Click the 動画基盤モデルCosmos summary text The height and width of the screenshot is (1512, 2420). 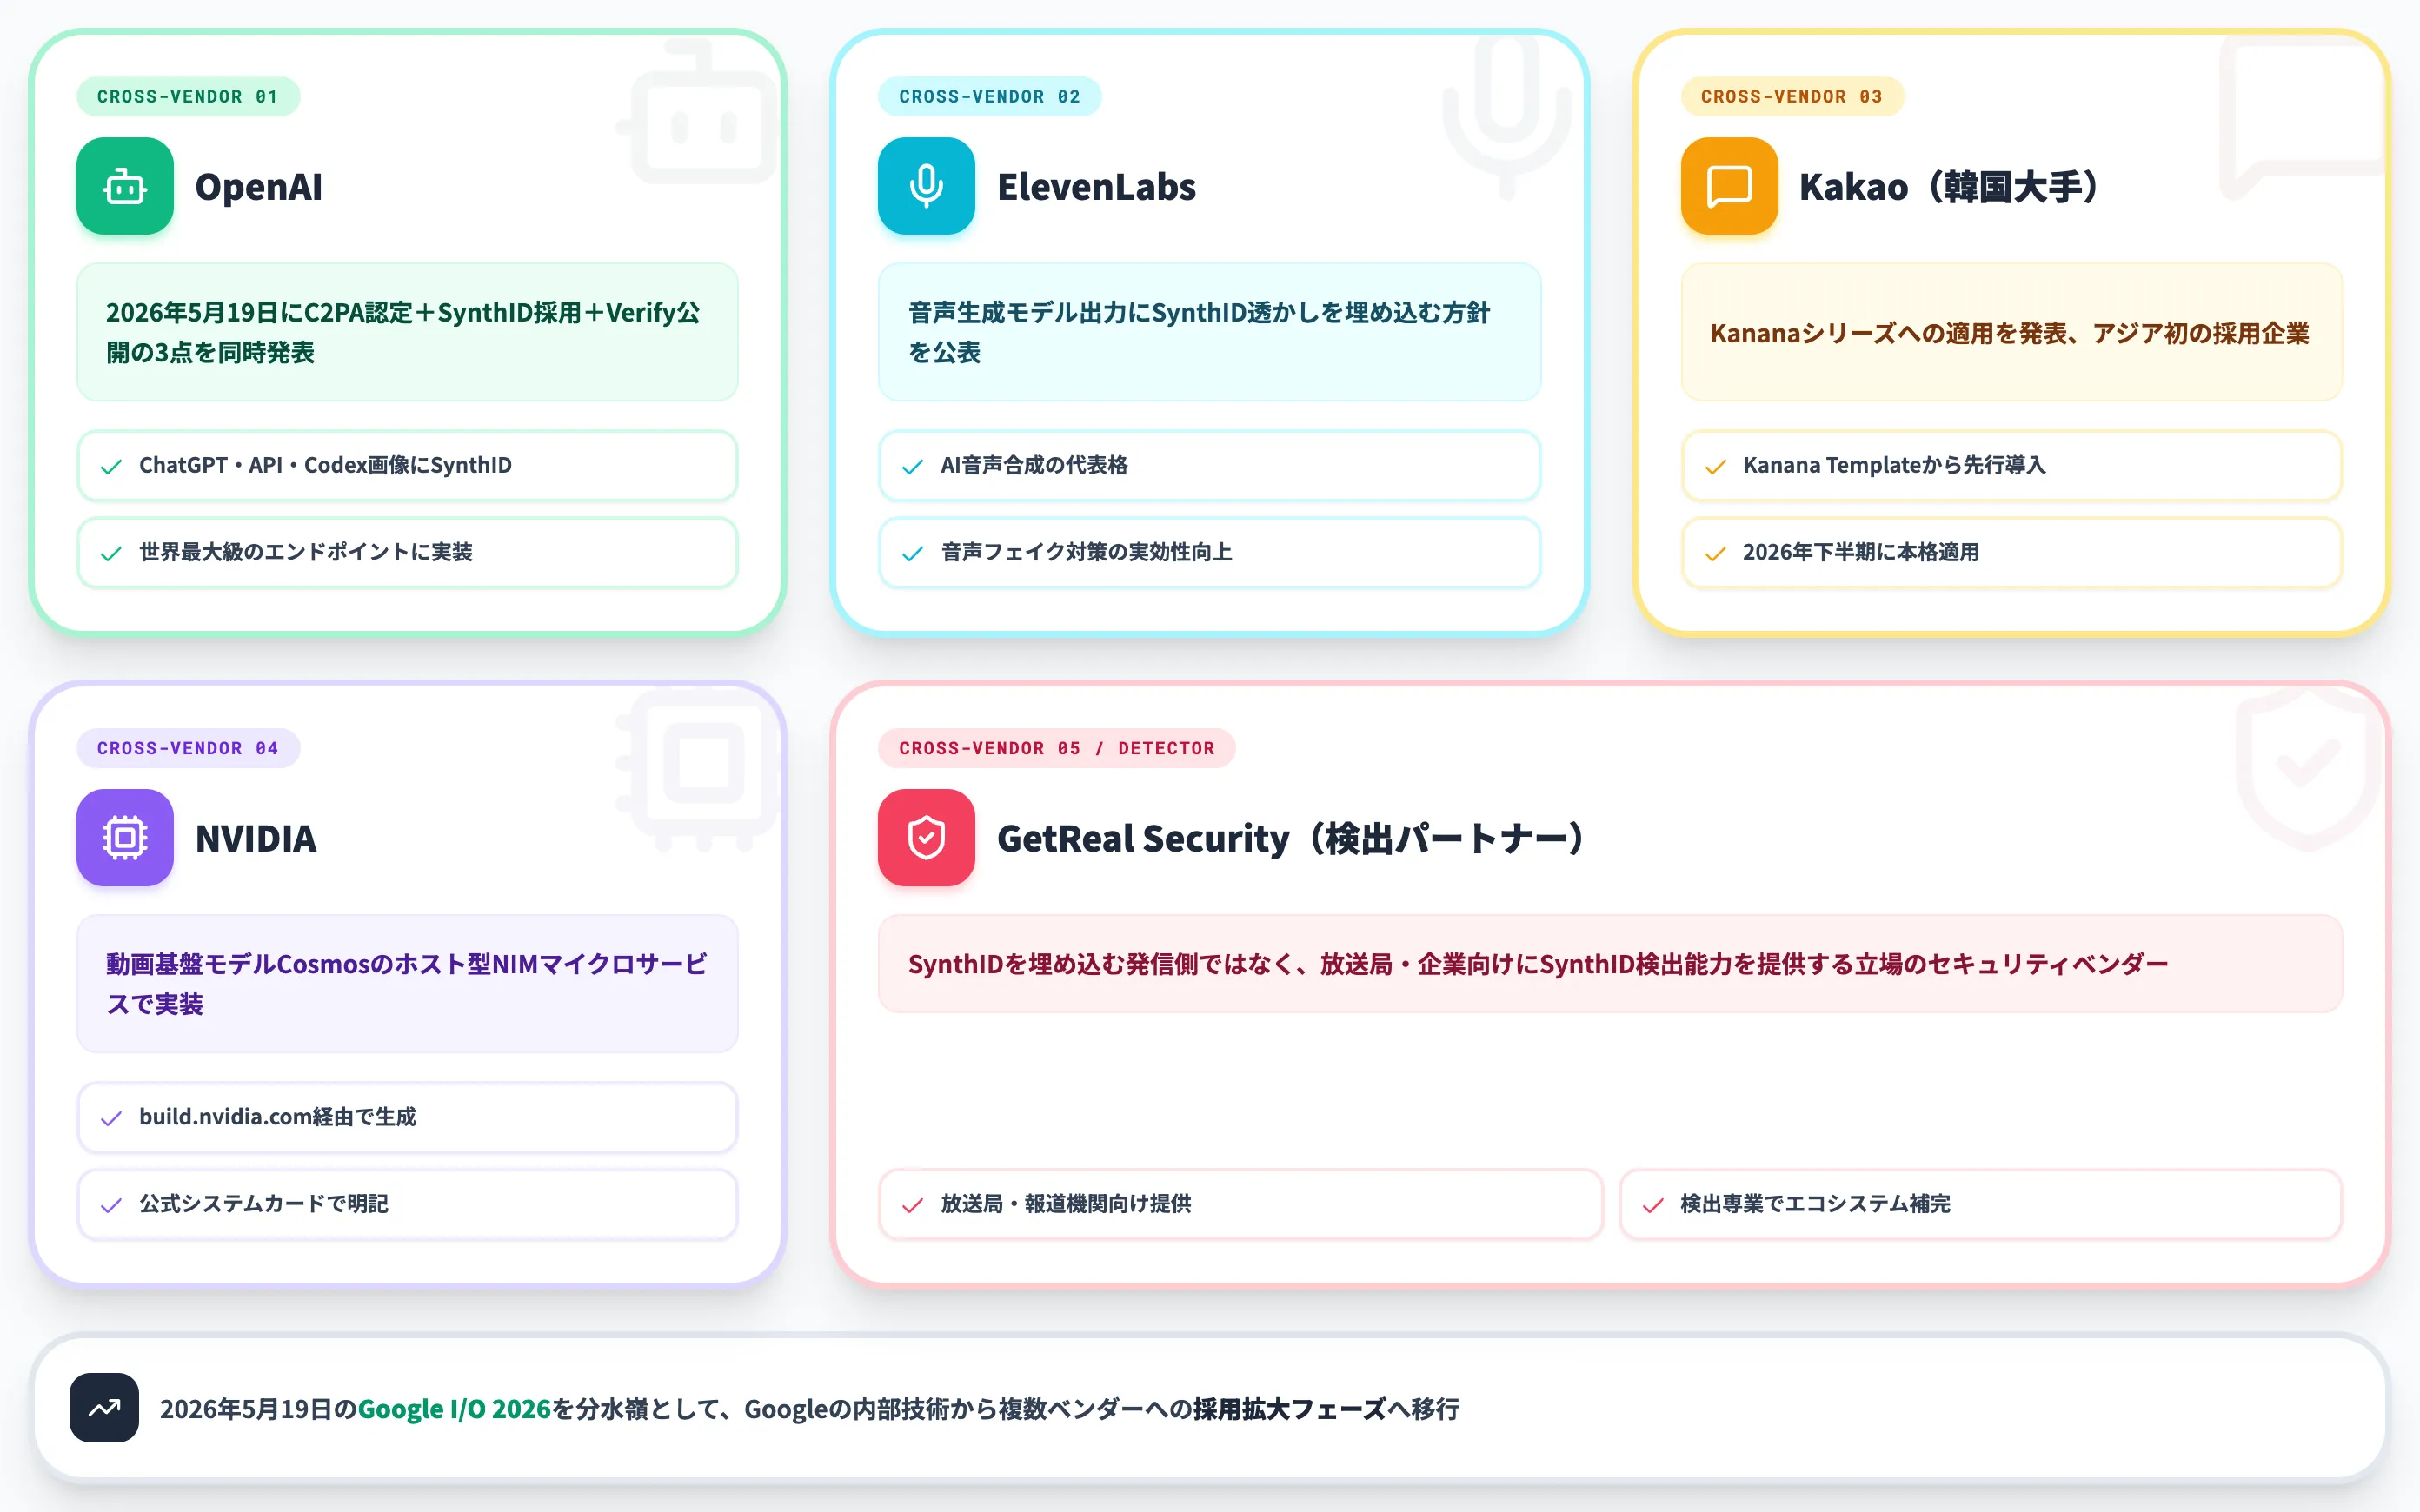tap(406, 984)
